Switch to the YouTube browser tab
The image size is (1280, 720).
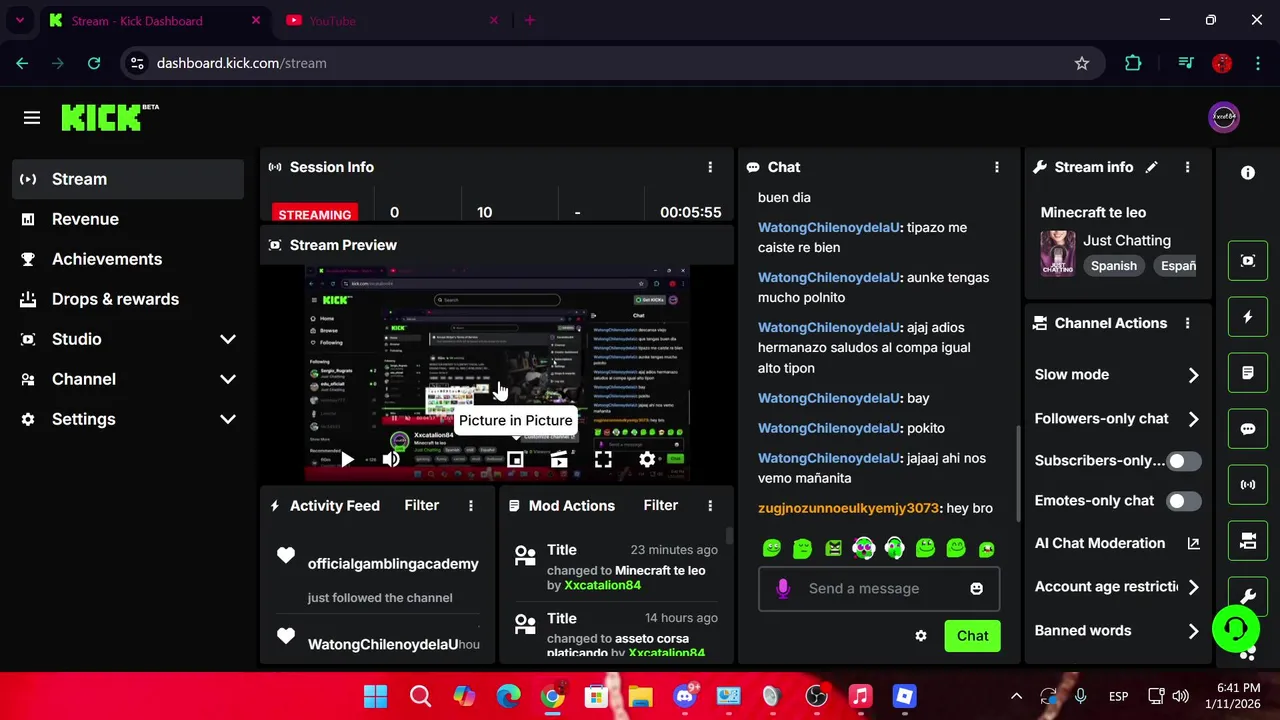[390, 21]
